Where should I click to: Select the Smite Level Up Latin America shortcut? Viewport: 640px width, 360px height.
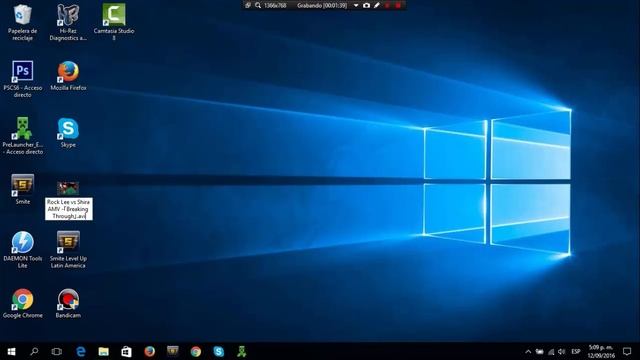[x=68, y=250]
